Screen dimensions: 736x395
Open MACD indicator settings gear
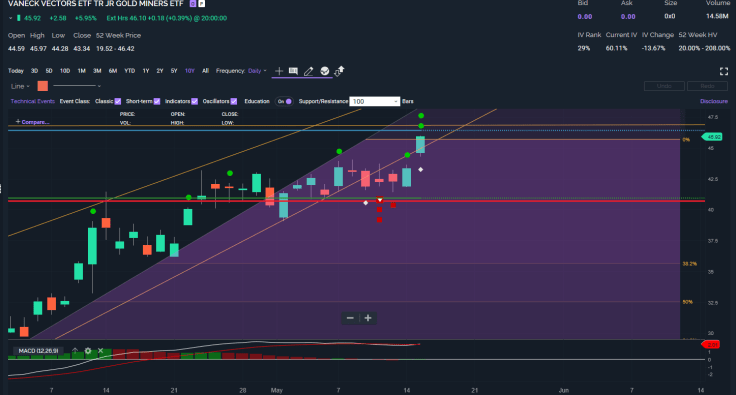(88, 350)
